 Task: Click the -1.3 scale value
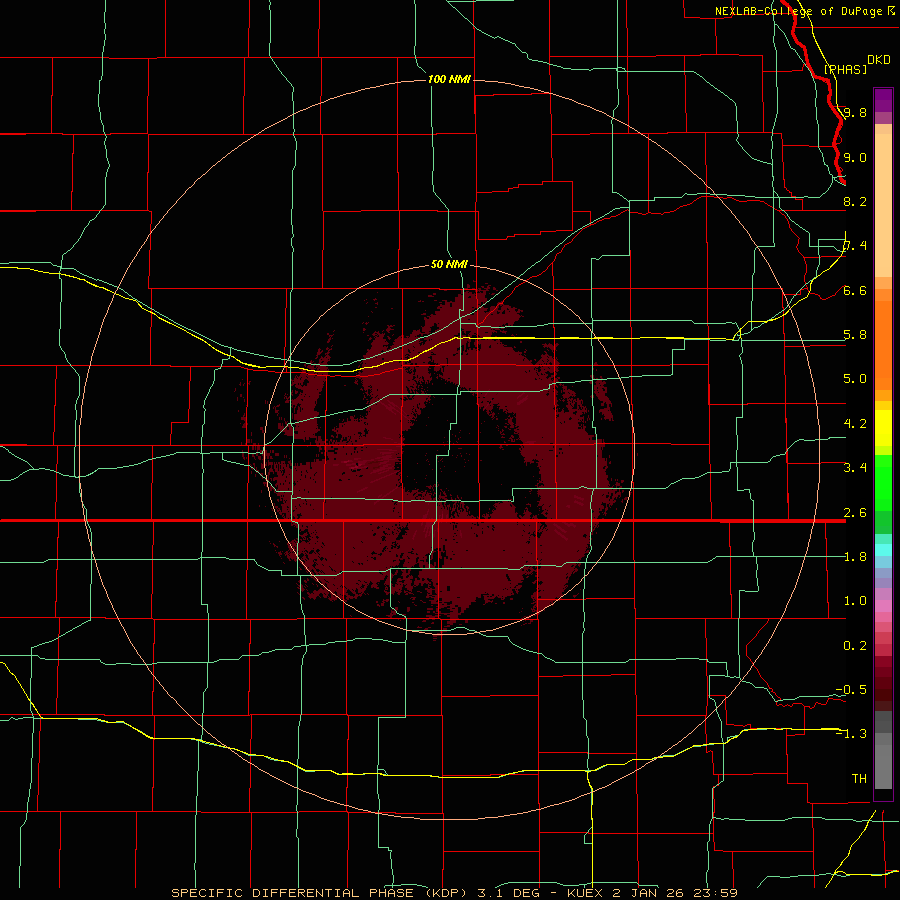pos(851,734)
